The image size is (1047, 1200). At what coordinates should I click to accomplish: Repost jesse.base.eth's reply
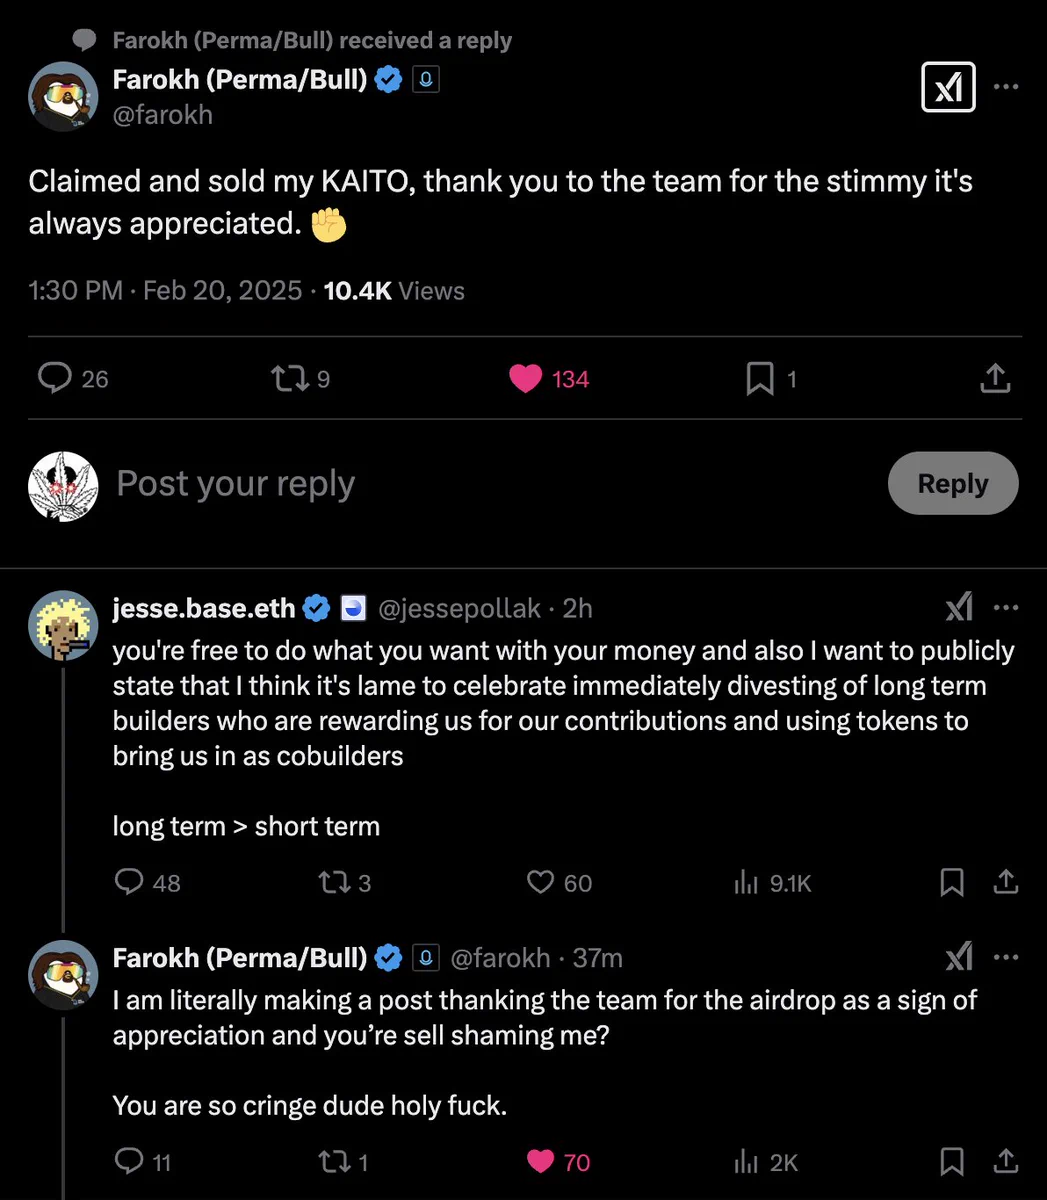click(344, 882)
